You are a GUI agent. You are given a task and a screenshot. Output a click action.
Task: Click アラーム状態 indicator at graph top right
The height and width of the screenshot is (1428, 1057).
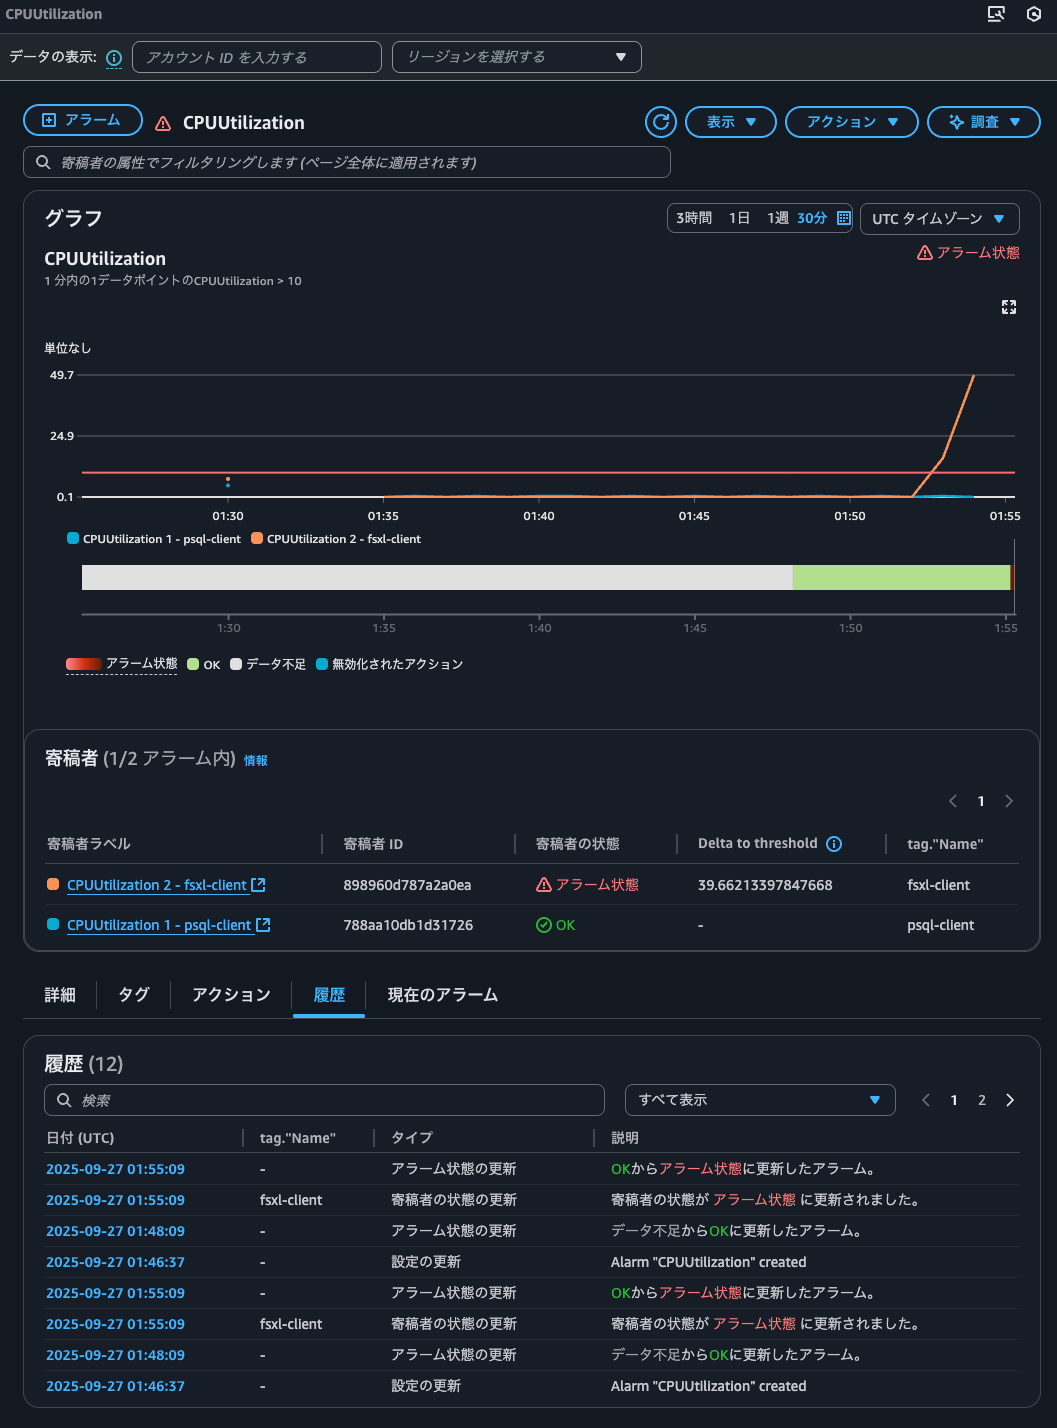[x=968, y=253]
